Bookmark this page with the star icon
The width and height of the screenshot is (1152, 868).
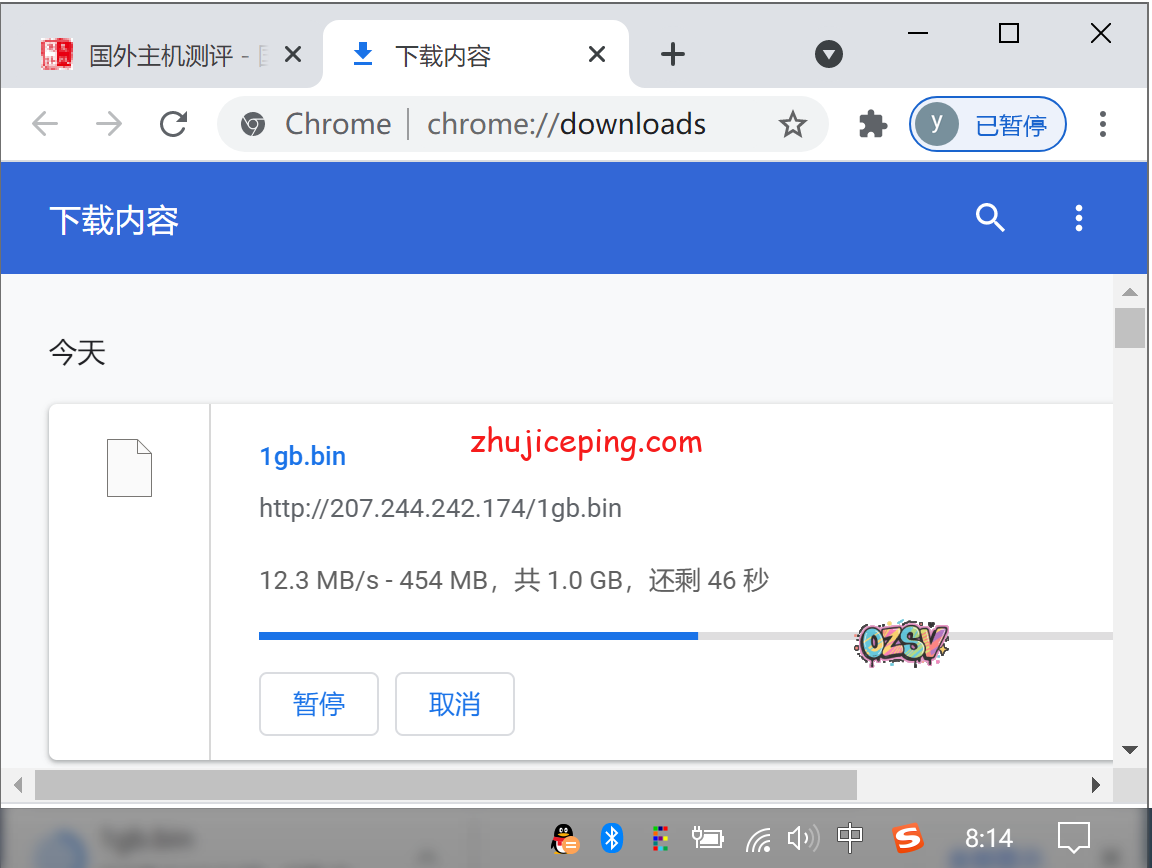click(x=792, y=124)
